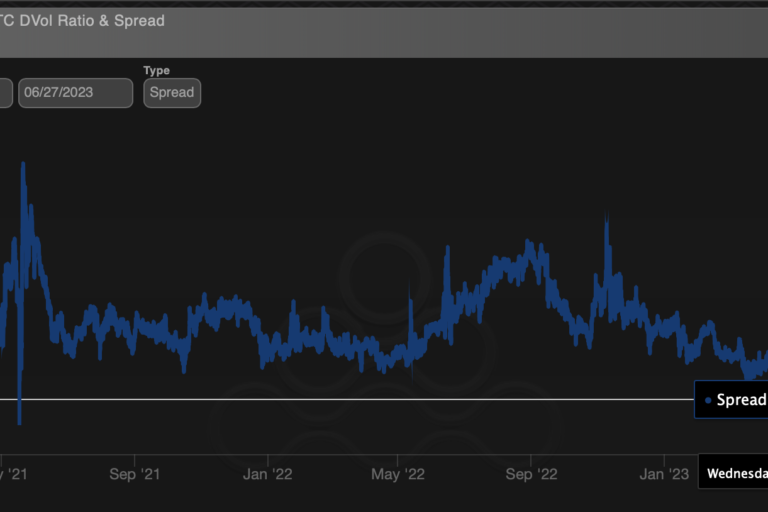768x512 pixels.
Task: Click the blue dot in Spread tooltip
Action: (x=708, y=400)
